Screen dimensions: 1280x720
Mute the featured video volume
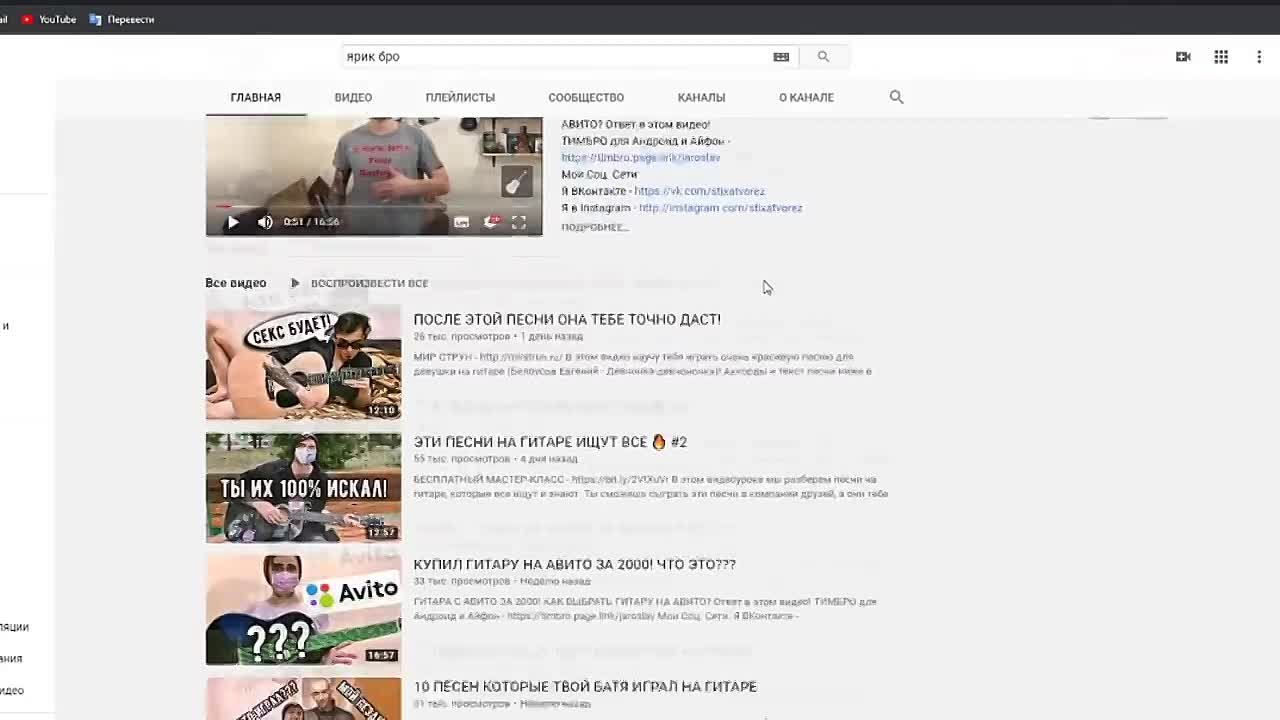pyautogui.click(x=265, y=222)
